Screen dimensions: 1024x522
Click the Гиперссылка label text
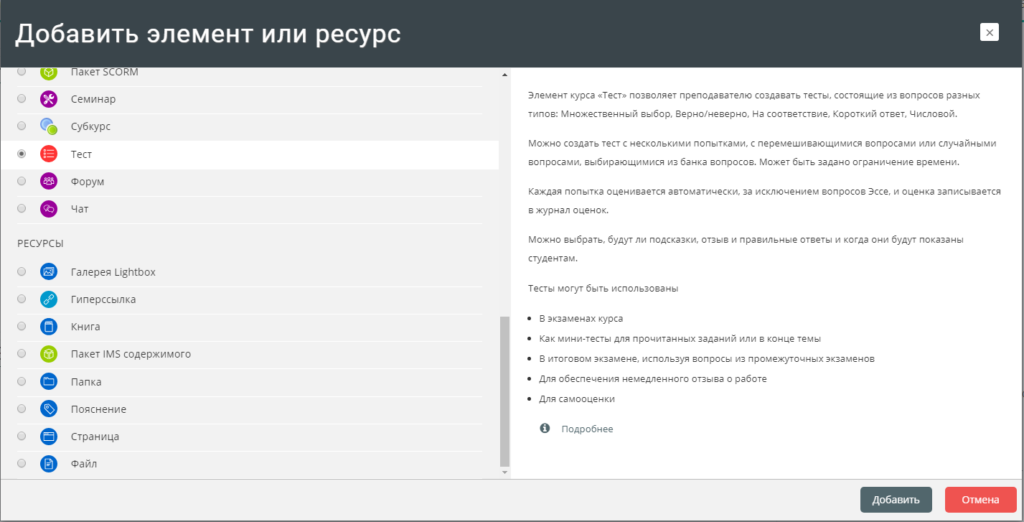pyautogui.click(x=103, y=299)
